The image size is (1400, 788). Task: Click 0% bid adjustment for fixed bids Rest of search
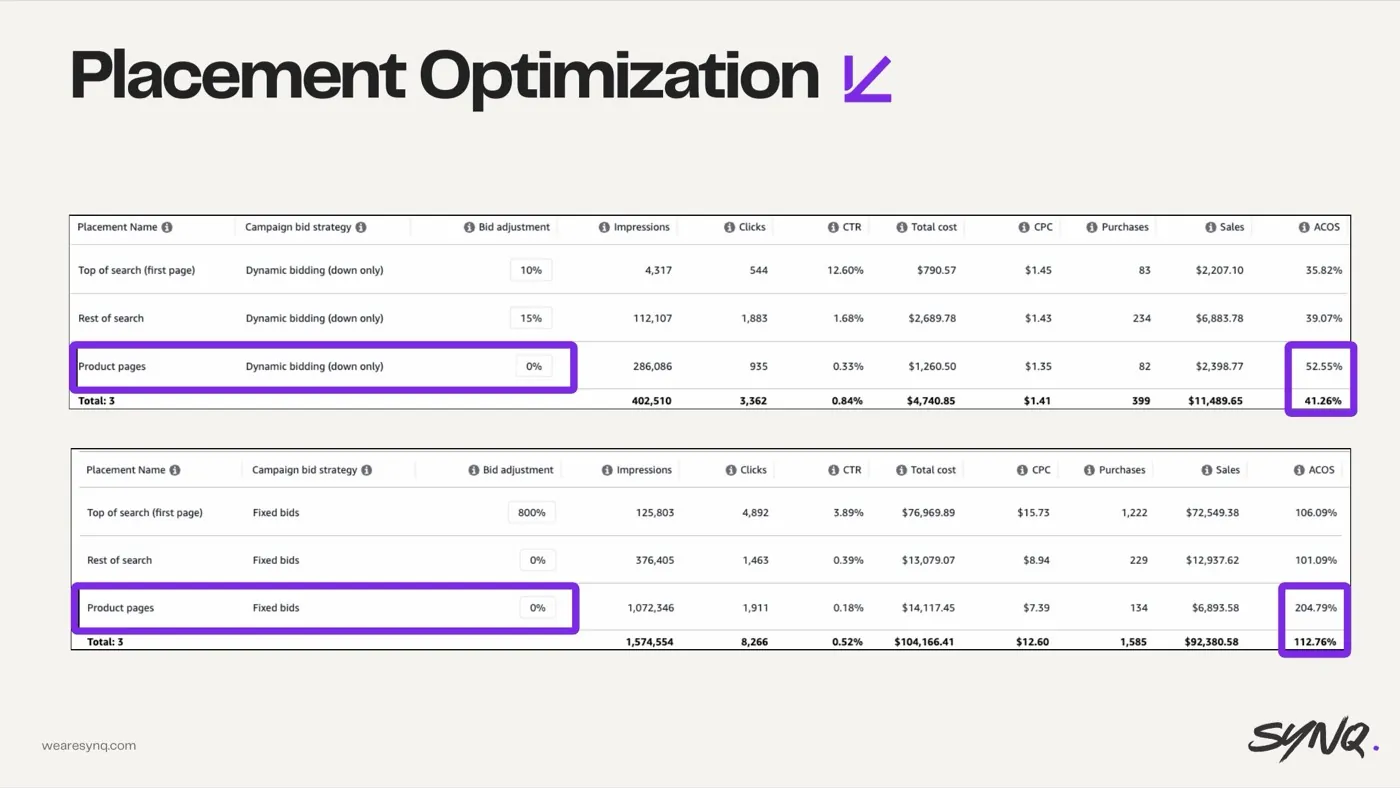538,560
